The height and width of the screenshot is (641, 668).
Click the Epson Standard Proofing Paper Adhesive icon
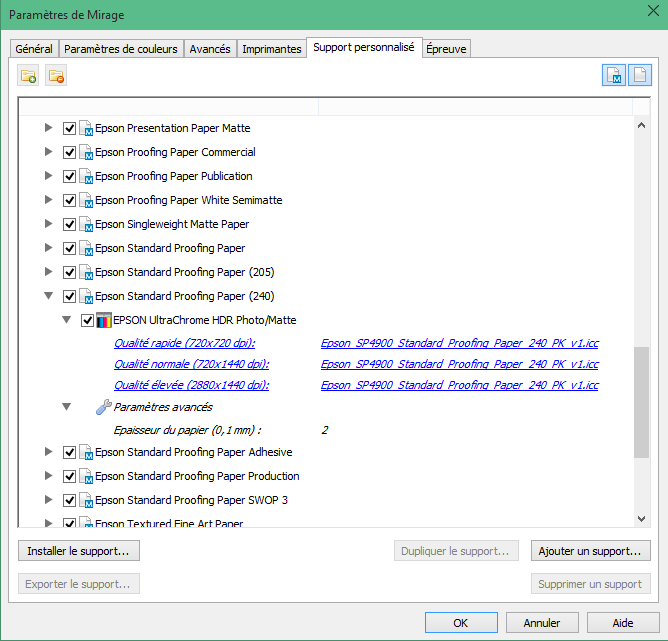tap(86, 452)
